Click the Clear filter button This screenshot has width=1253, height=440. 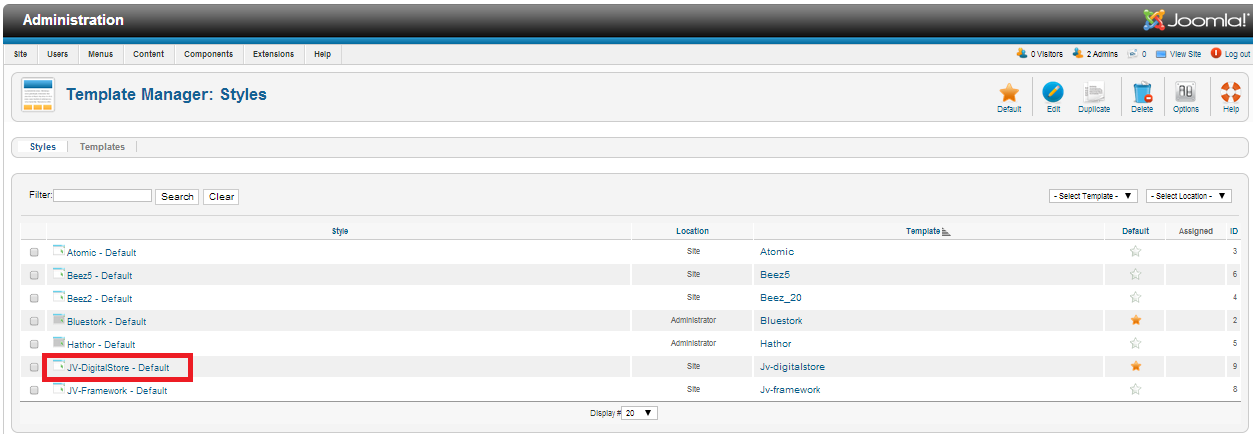pyautogui.click(x=221, y=197)
